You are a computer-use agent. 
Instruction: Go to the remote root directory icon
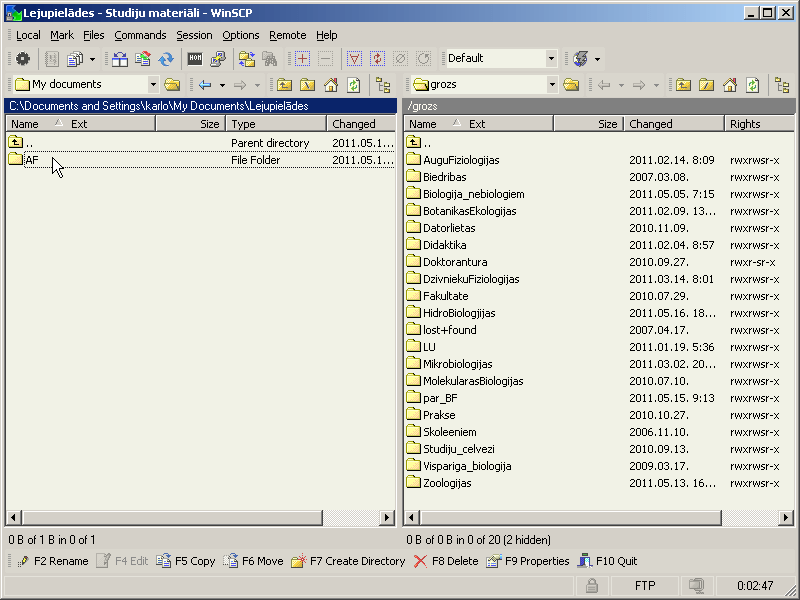tap(707, 85)
